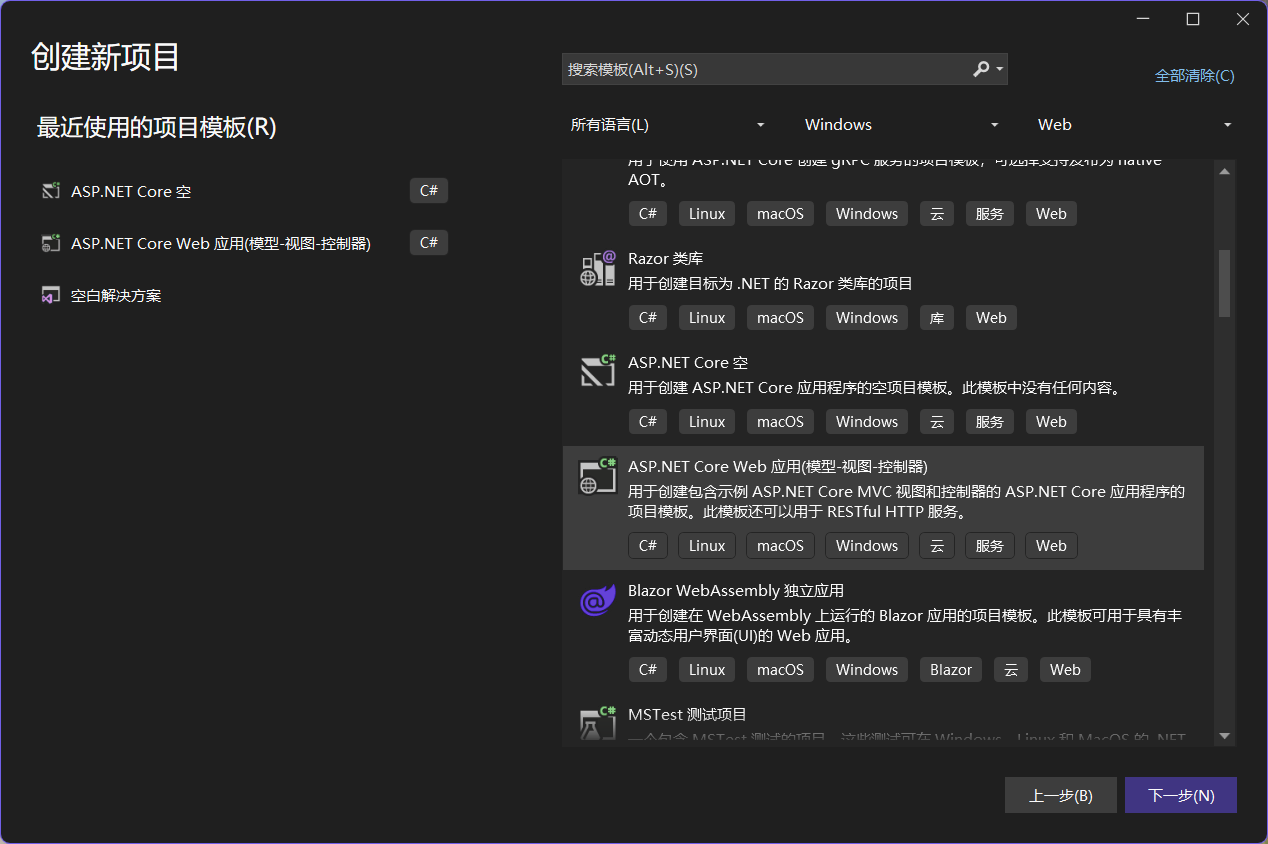1268x844 pixels.
Task: Click the 服务 tag under ASP.NET Core 空
Action: point(990,422)
